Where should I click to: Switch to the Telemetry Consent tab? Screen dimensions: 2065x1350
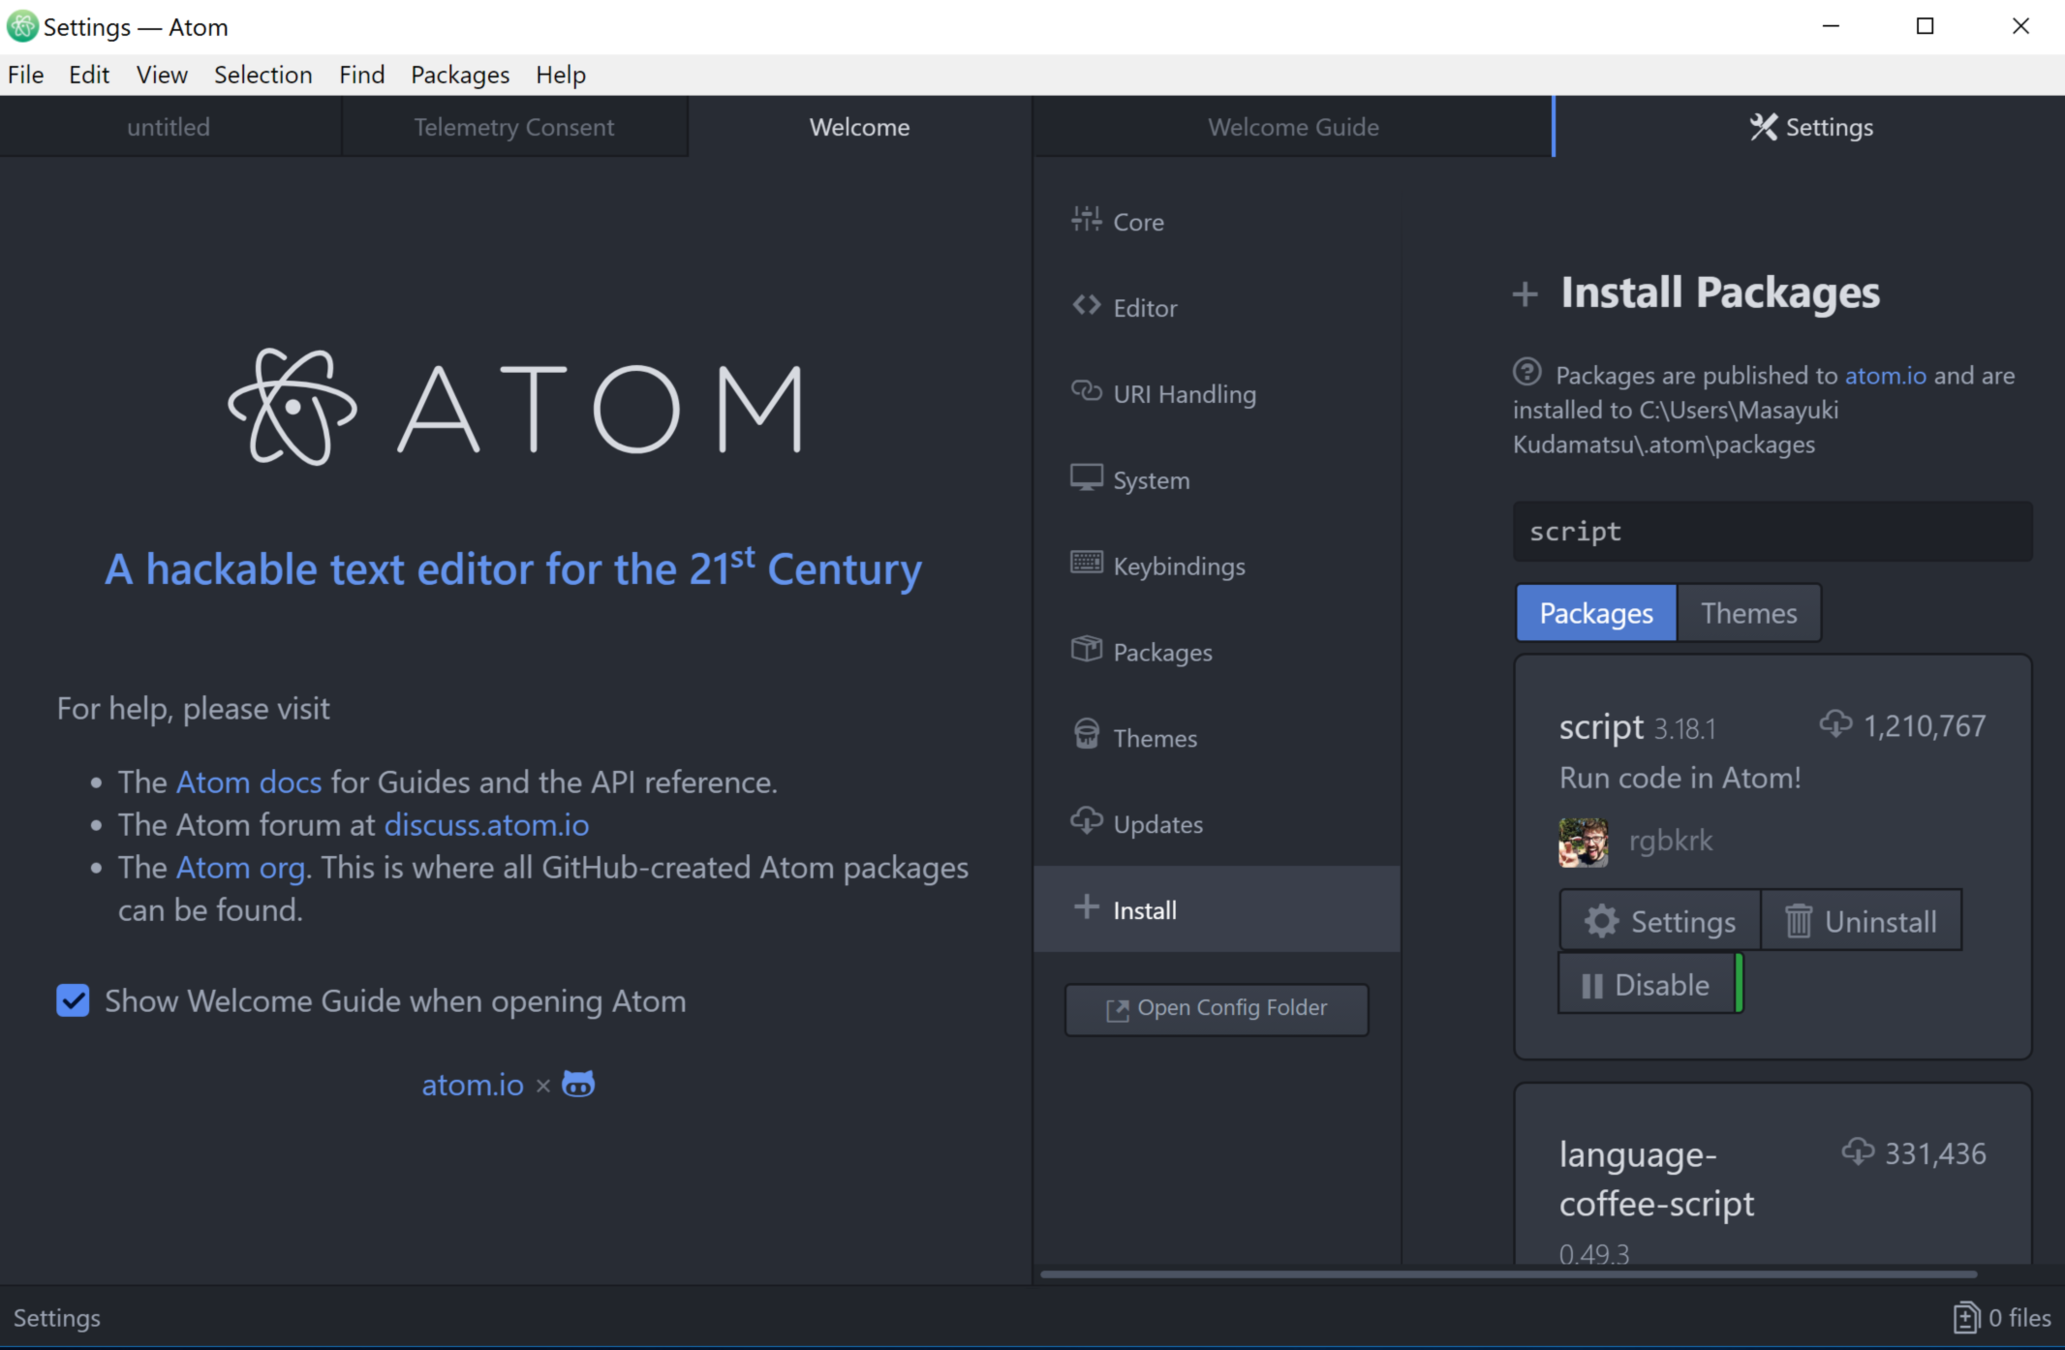point(514,127)
